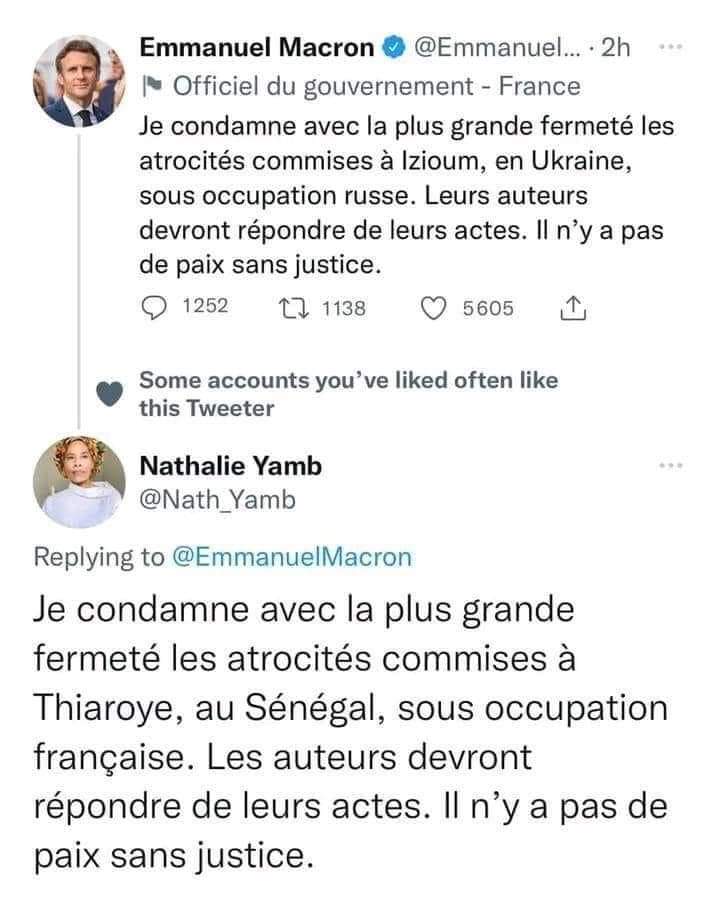This screenshot has width=720, height=901.
Task: Click the 5605 likes count
Action: pyautogui.click(x=488, y=309)
